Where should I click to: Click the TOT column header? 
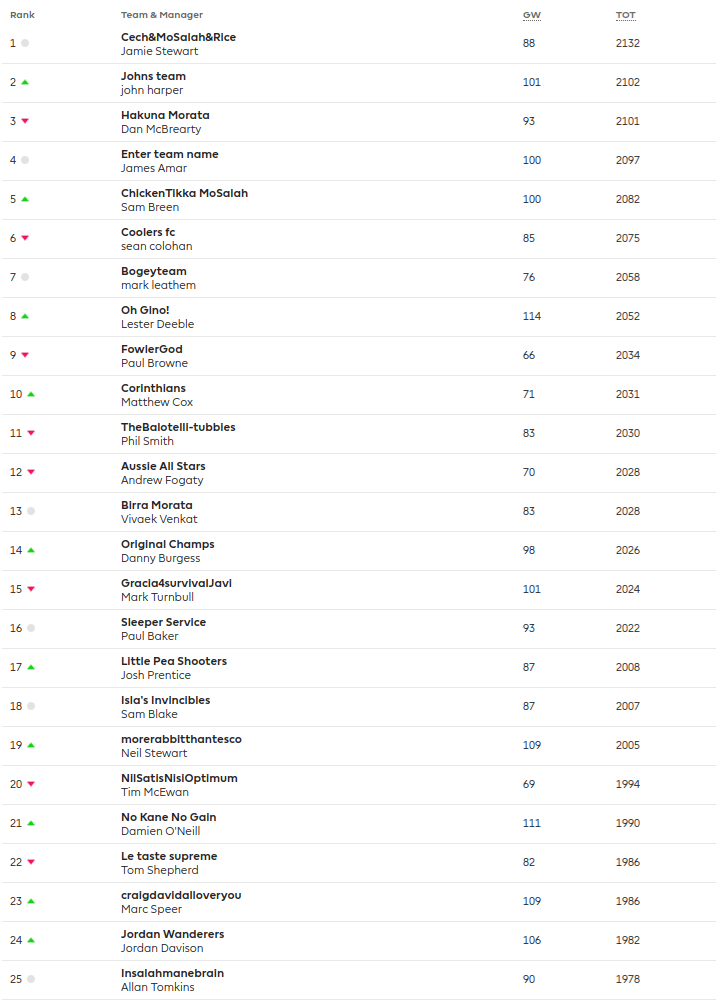coord(625,15)
